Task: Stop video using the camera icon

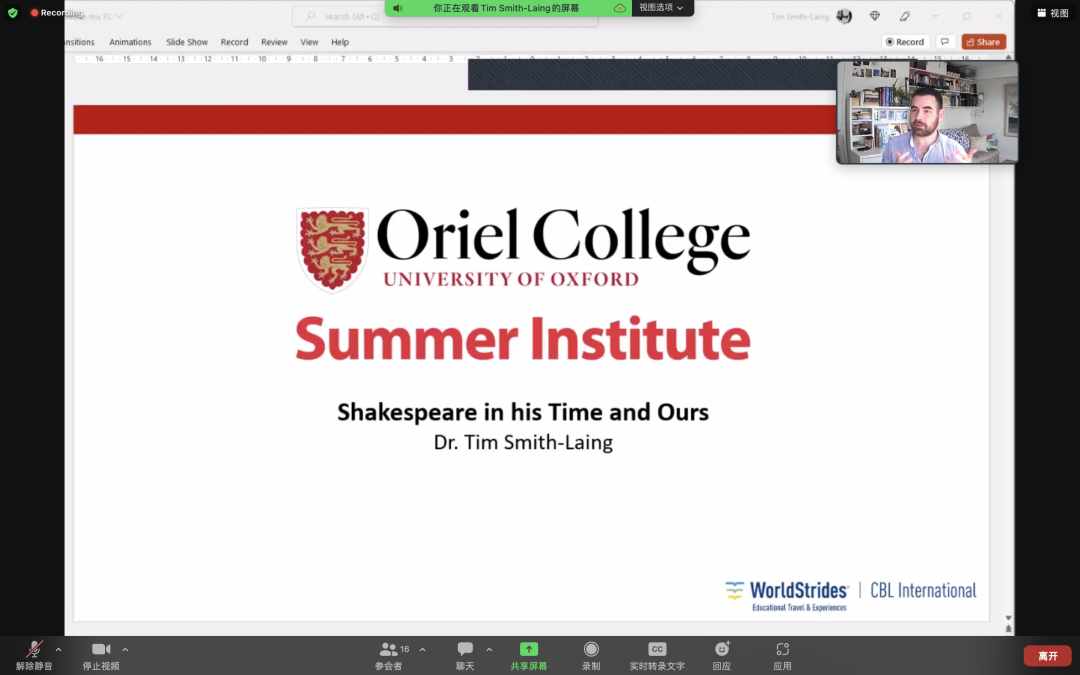Action: pos(101,649)
